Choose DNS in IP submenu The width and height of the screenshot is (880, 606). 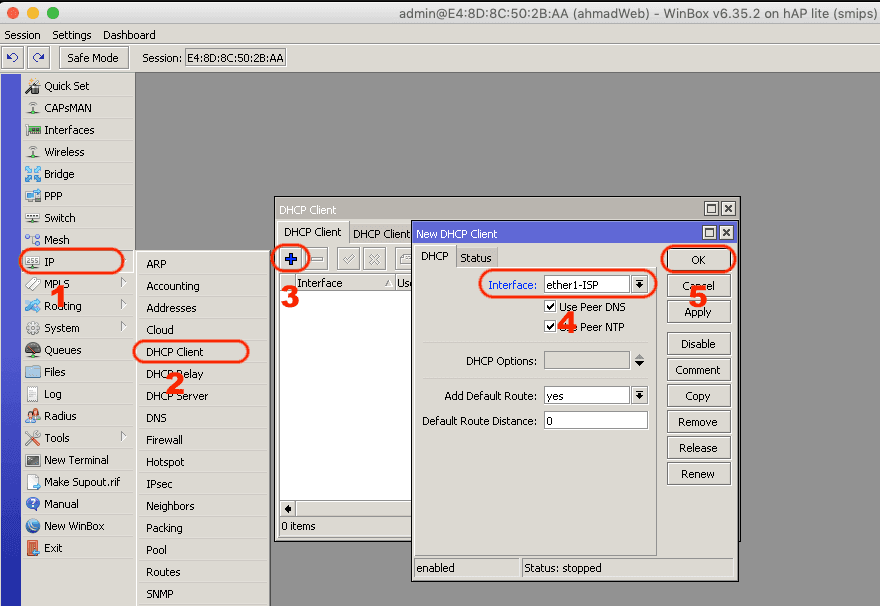pos(203,418)
